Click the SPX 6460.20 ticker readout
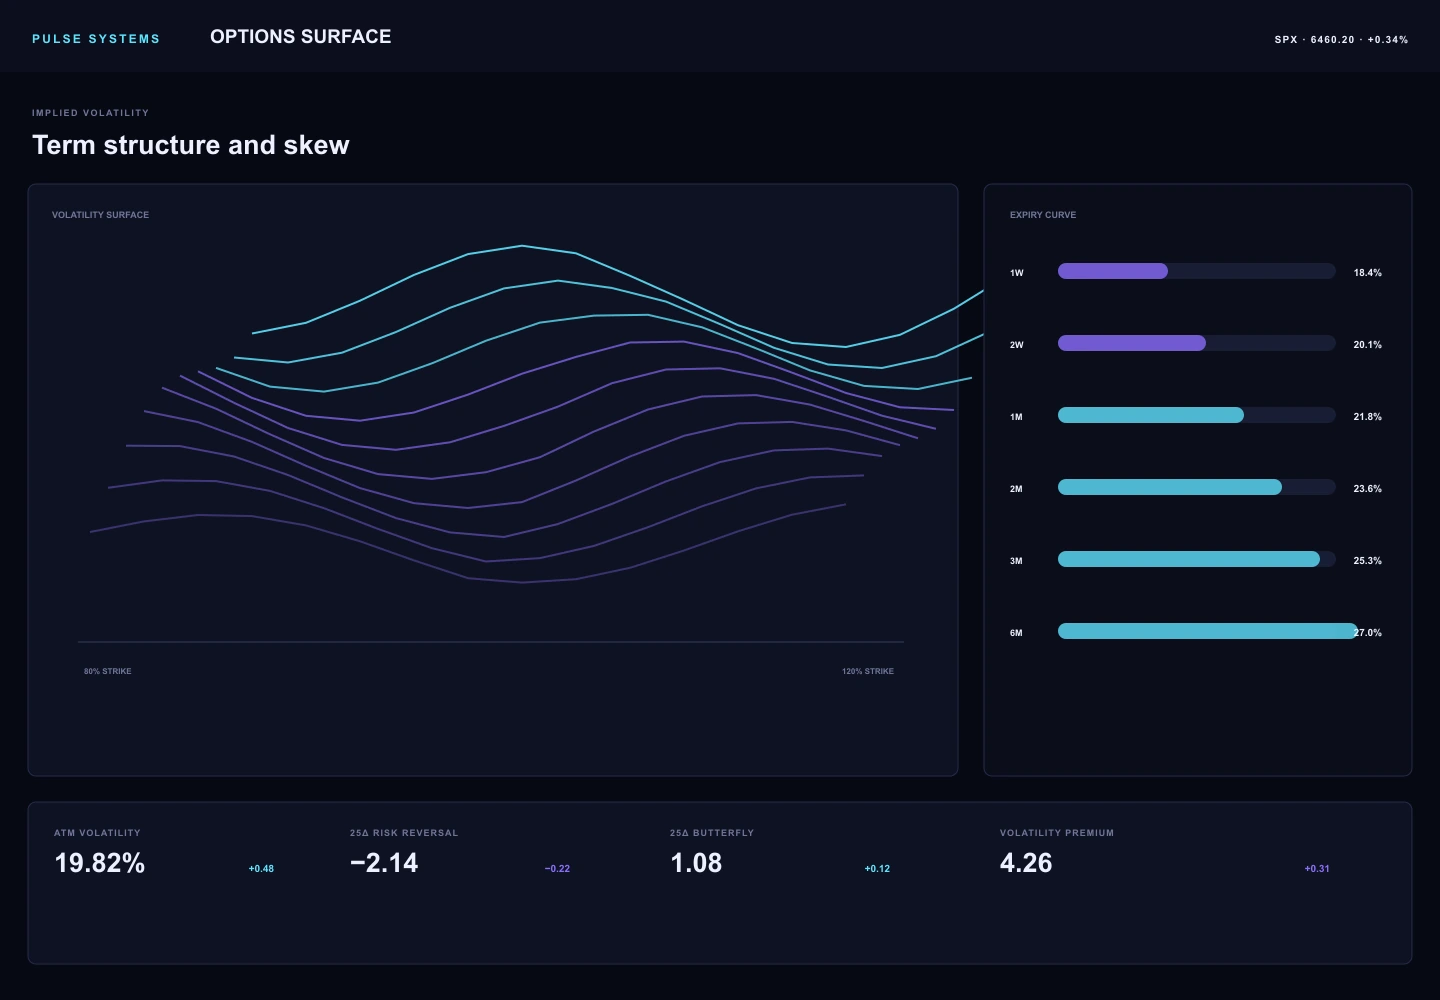 1341,40
